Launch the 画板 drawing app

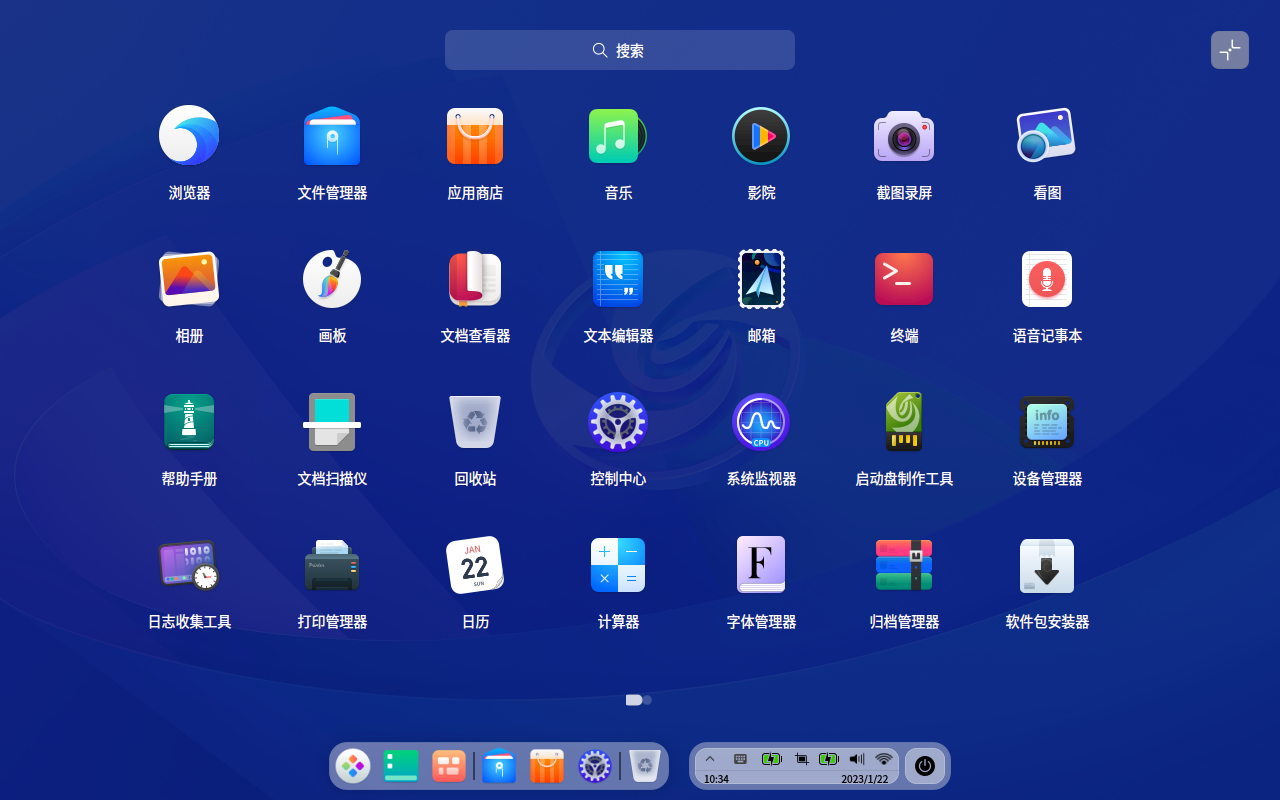pyautogui.click(x=332, y=279)
